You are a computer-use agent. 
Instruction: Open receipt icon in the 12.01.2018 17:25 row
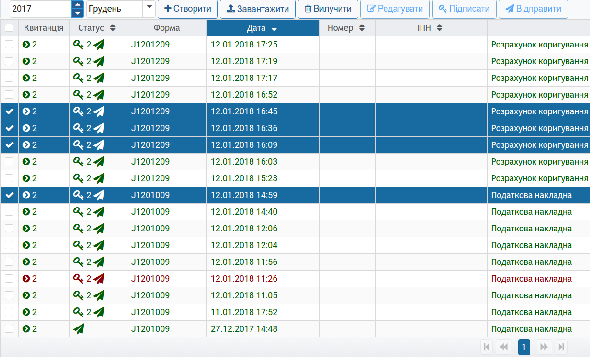(26, 44)
